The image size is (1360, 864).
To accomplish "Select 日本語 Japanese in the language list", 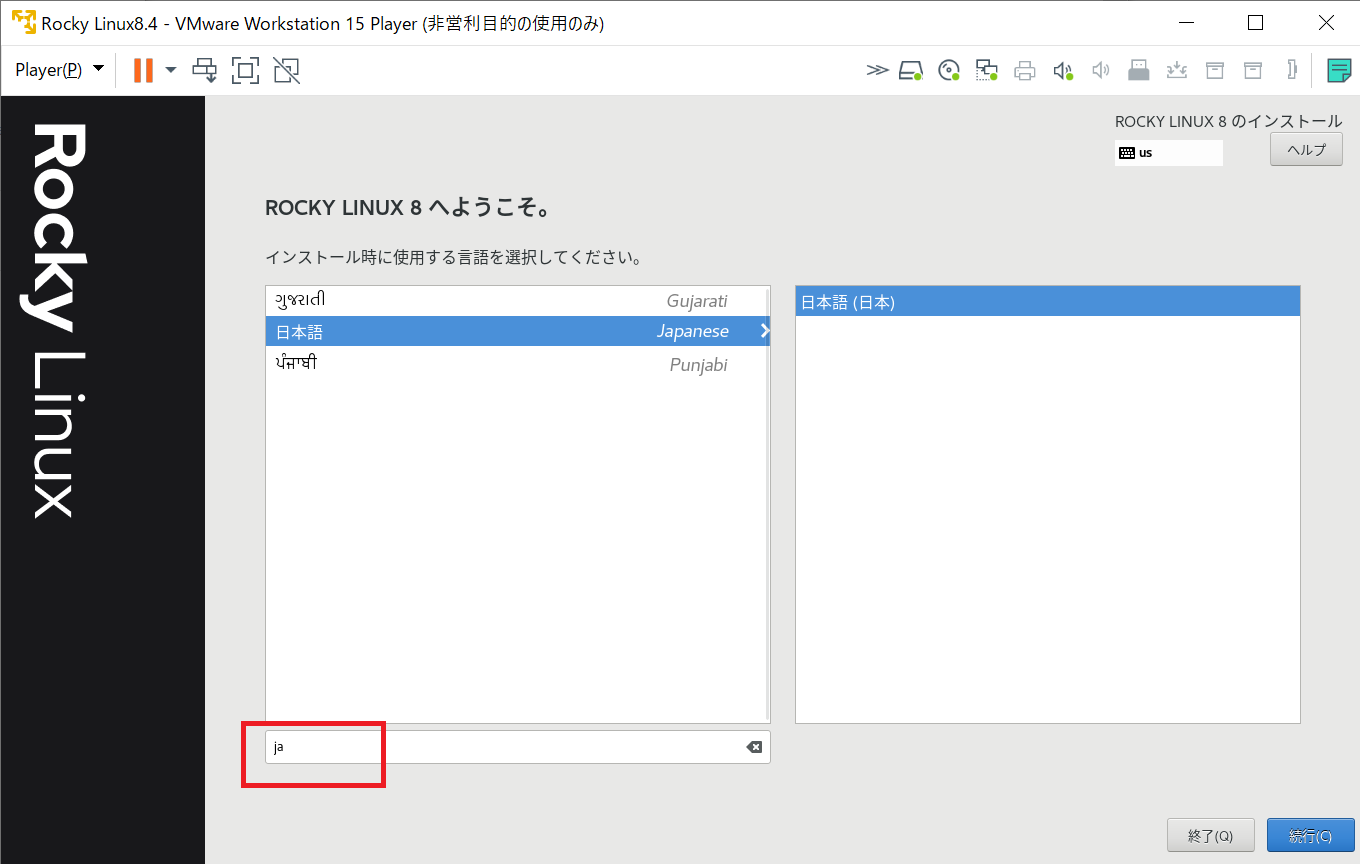I will [517, 331].
